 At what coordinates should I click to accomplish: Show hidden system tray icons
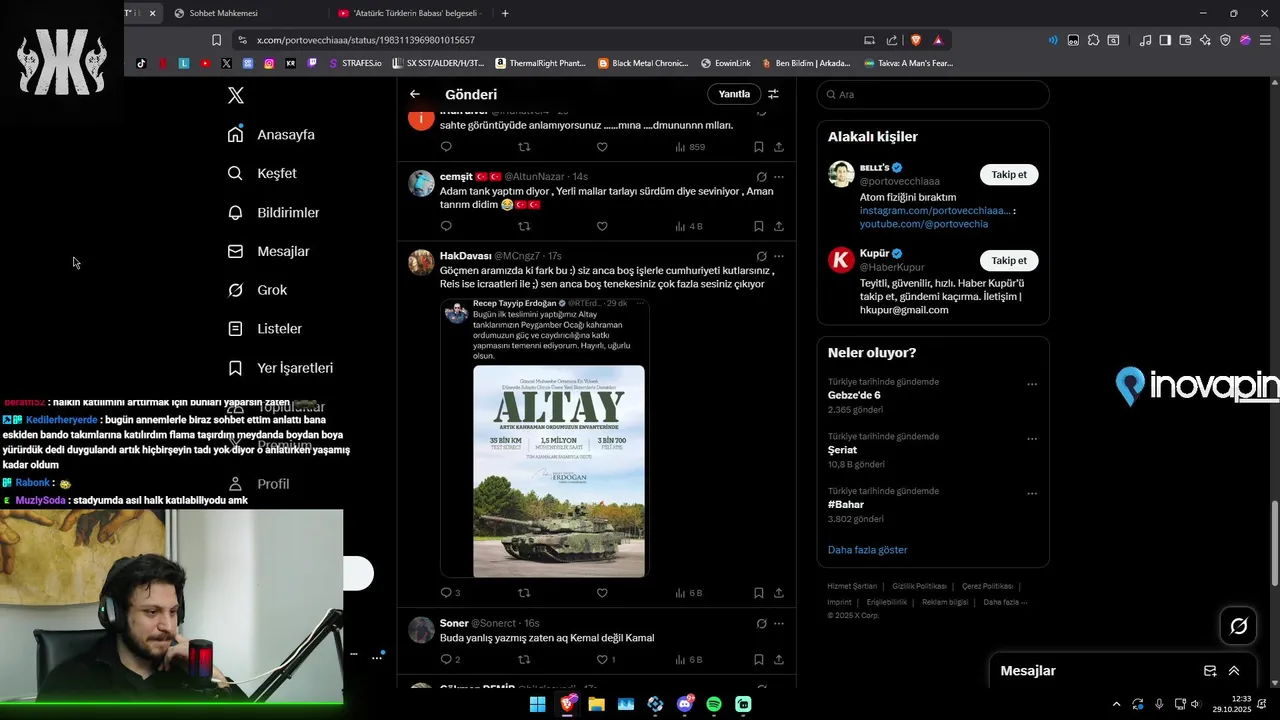(x=1116, y=704)
